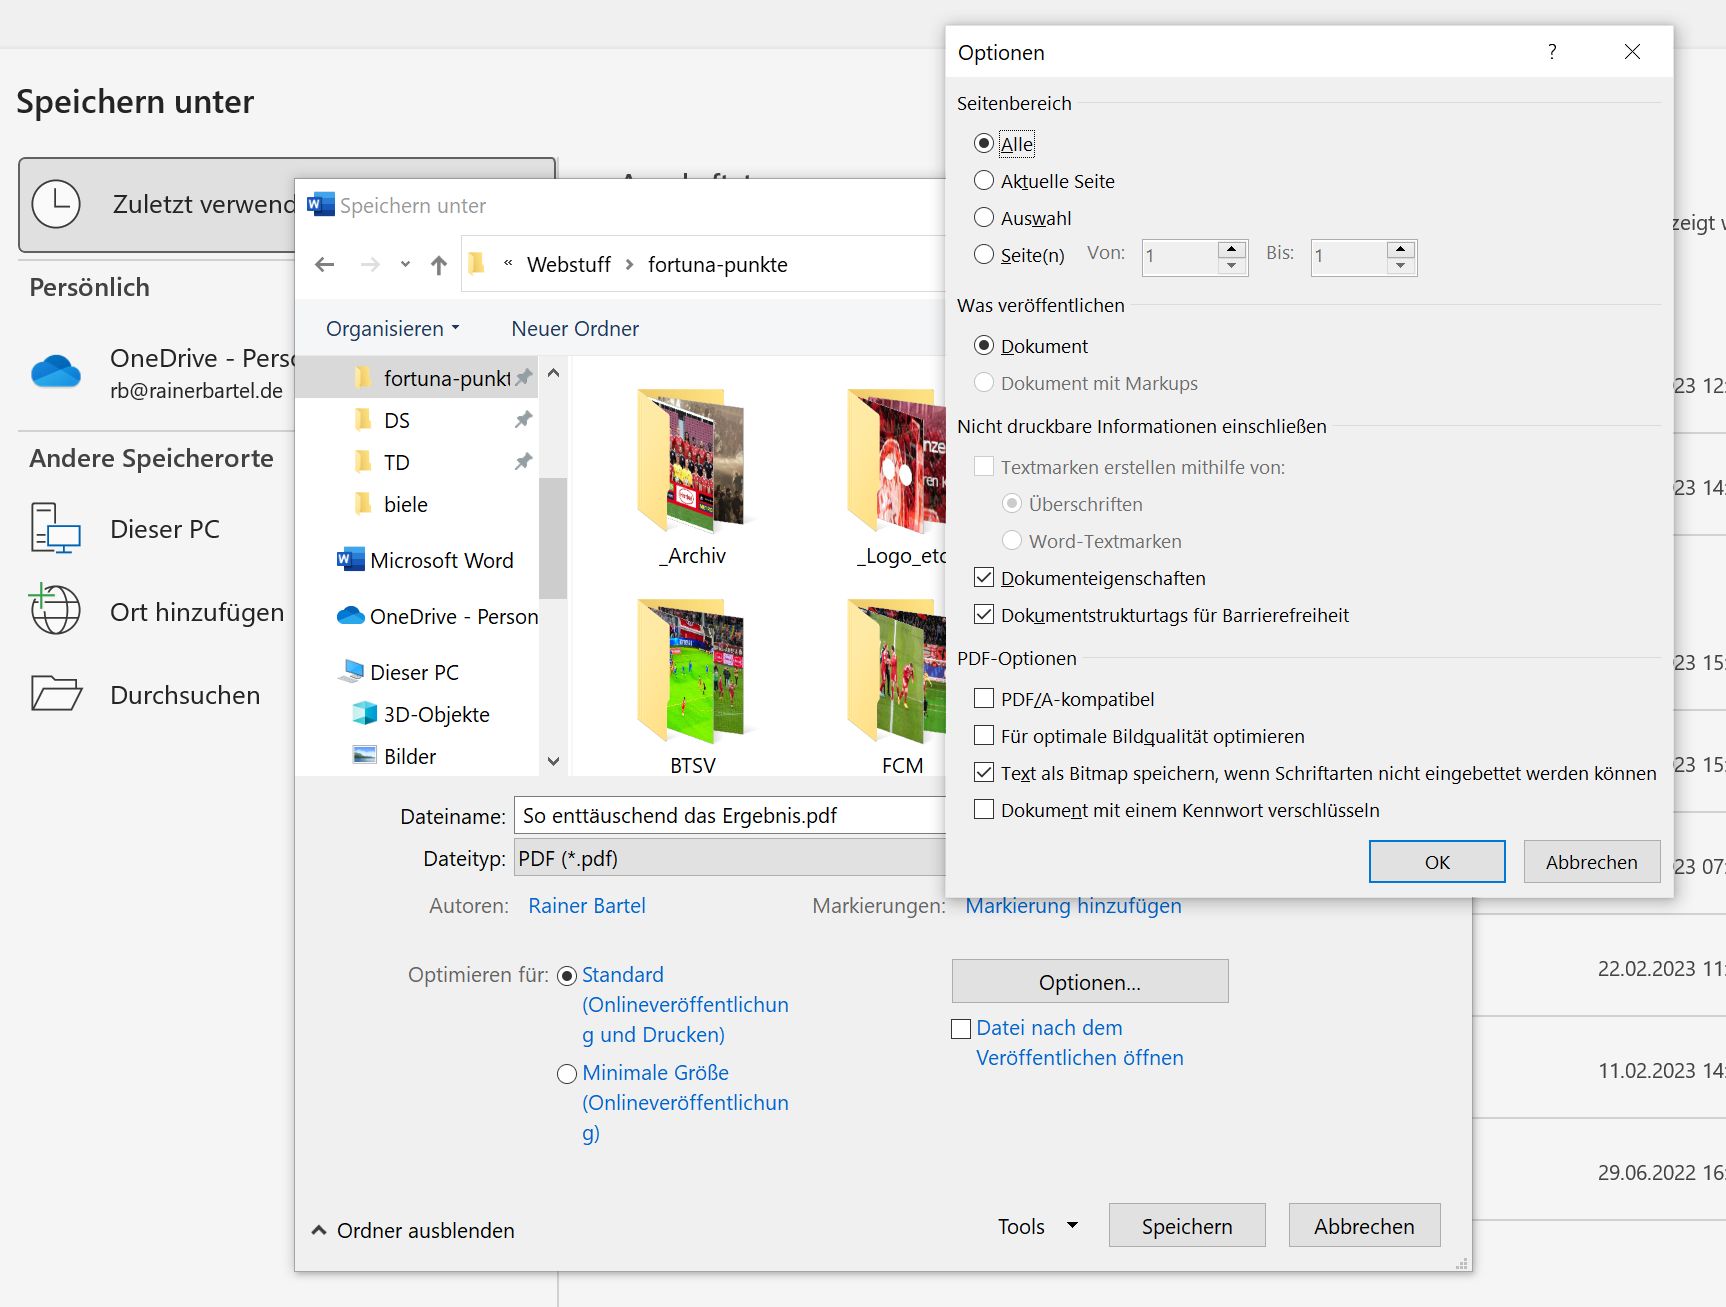The height and width of the screenshot is (1307, 1726).
Task: Click the clock icon for Zuletzt verwendet
Action: tap(56, 204)
